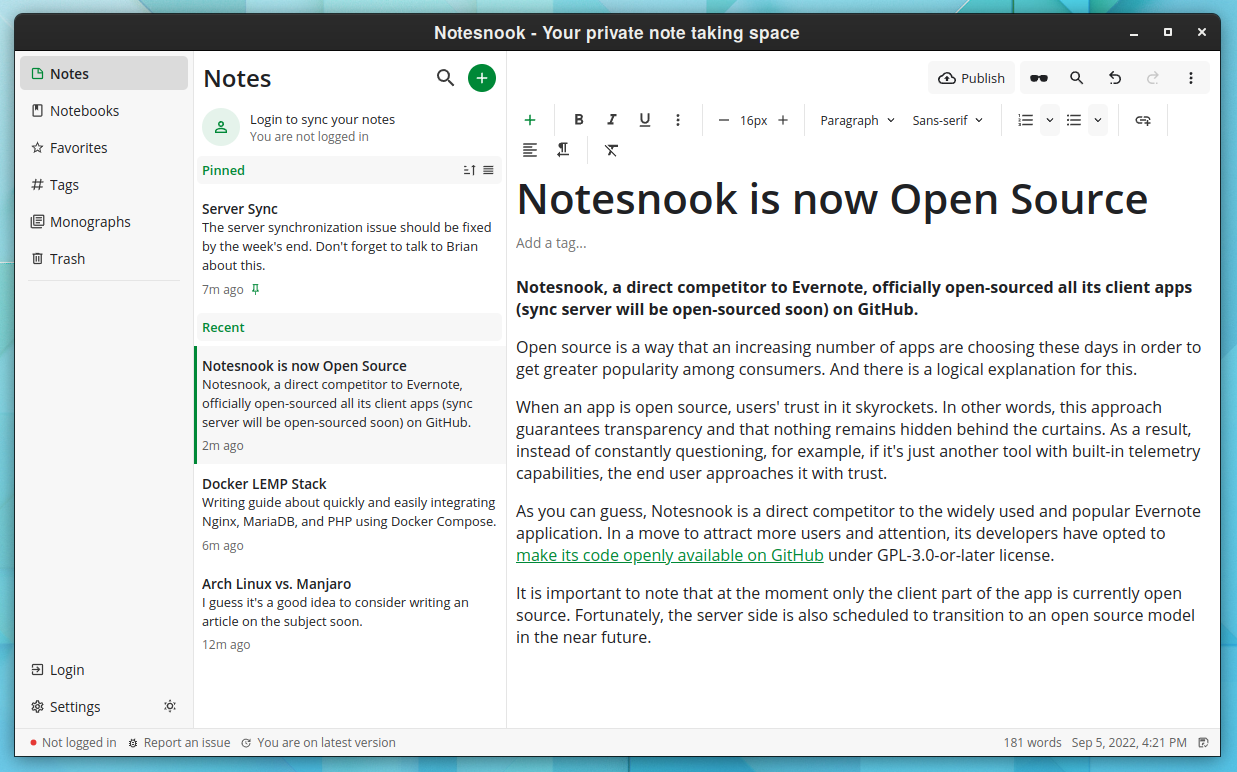The image size is (1237, 772).
Task: Show more text formatting options
Action: 678,120
